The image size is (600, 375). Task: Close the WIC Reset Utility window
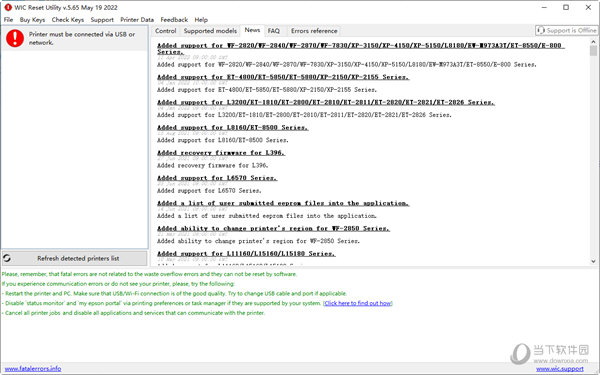(x=588, y=7)
